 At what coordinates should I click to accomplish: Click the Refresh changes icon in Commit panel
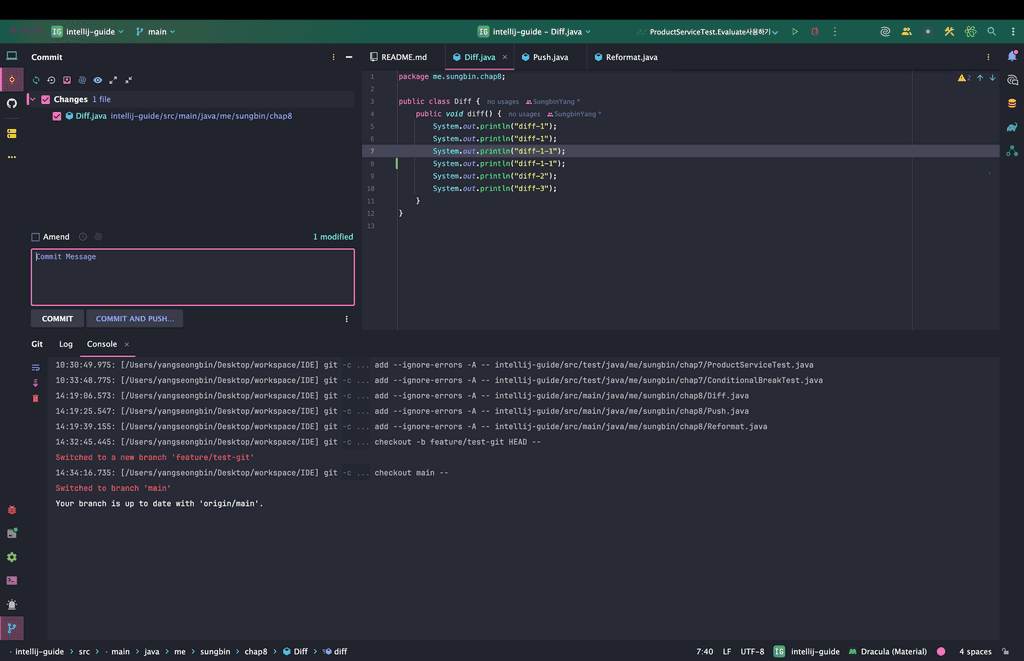point(36,80)
